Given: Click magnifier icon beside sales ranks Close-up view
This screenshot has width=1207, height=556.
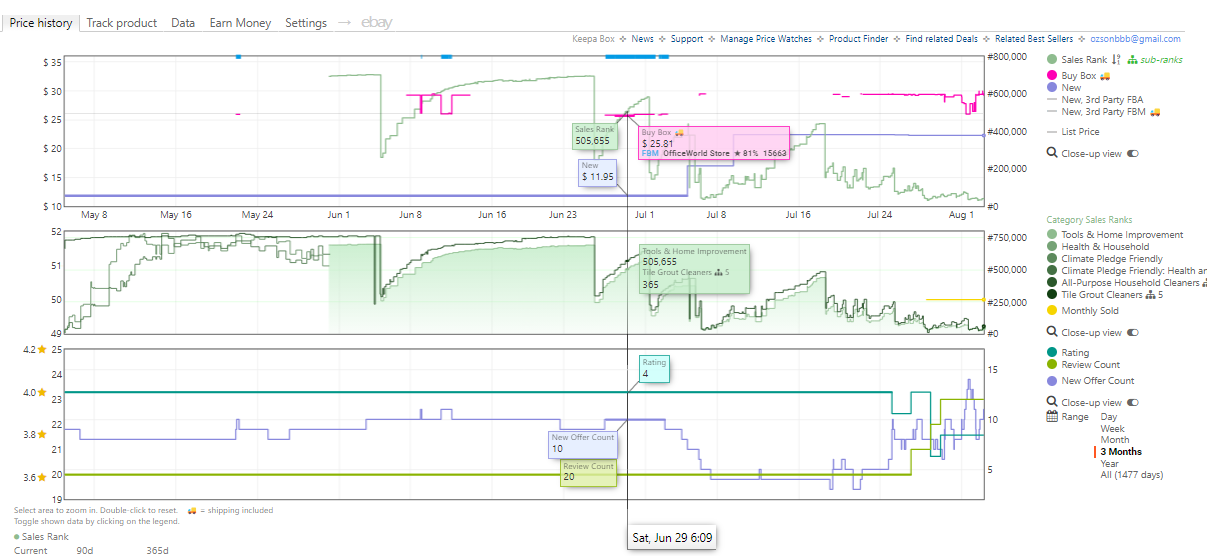Looking at the screenshot, I should point(1052,333).
